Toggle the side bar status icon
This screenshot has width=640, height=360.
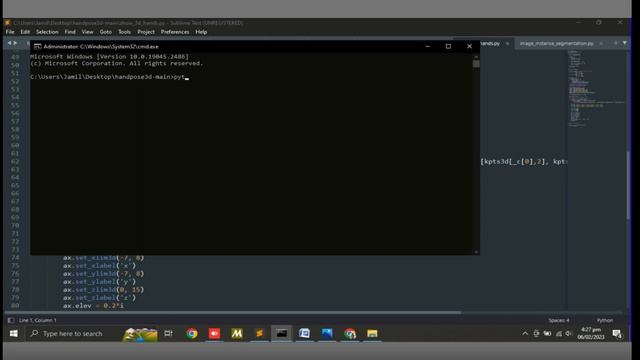(x=11, y=320)
